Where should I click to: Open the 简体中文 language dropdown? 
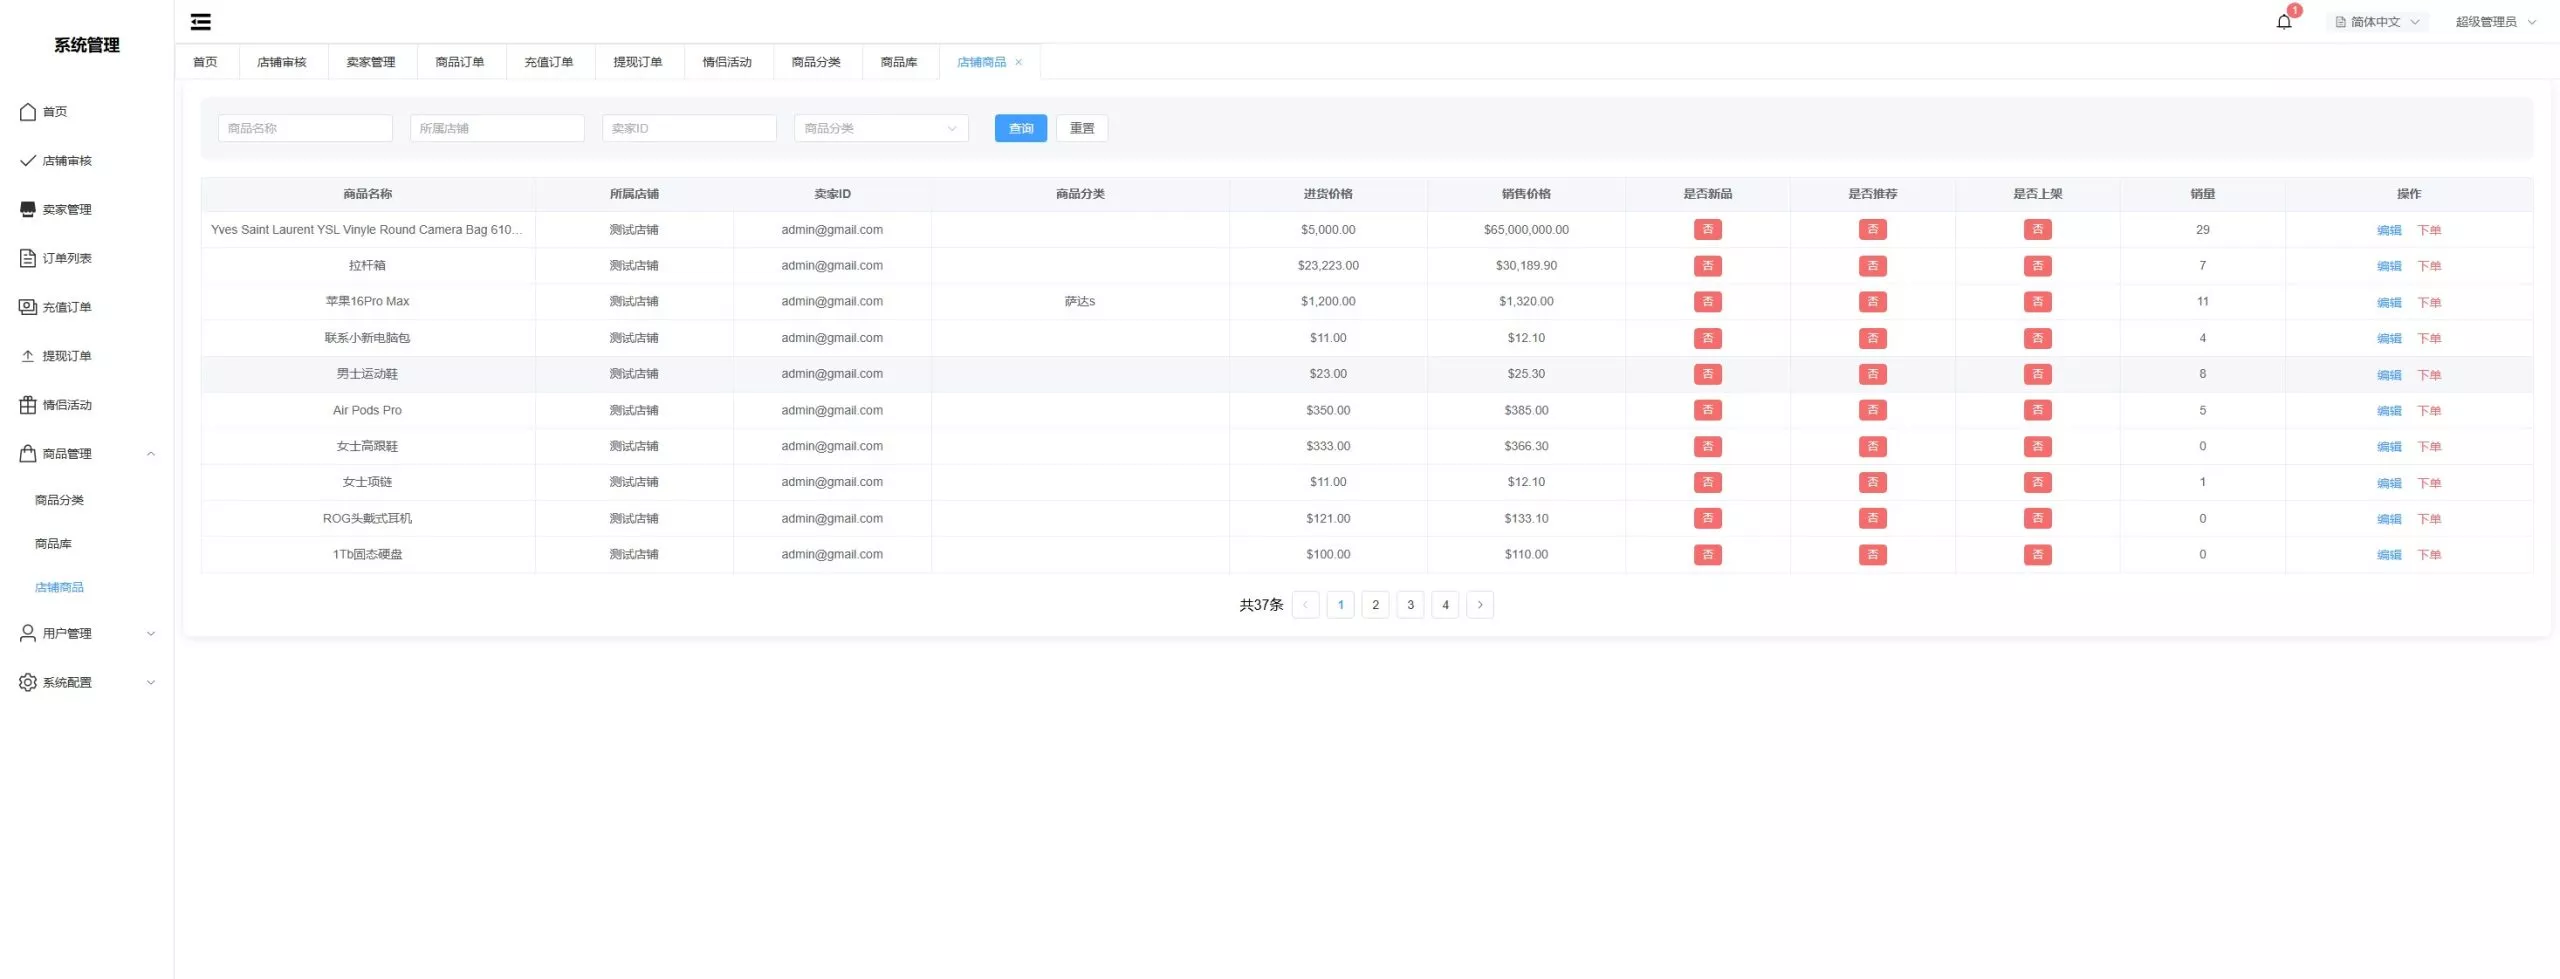[x=2377, y=22]
